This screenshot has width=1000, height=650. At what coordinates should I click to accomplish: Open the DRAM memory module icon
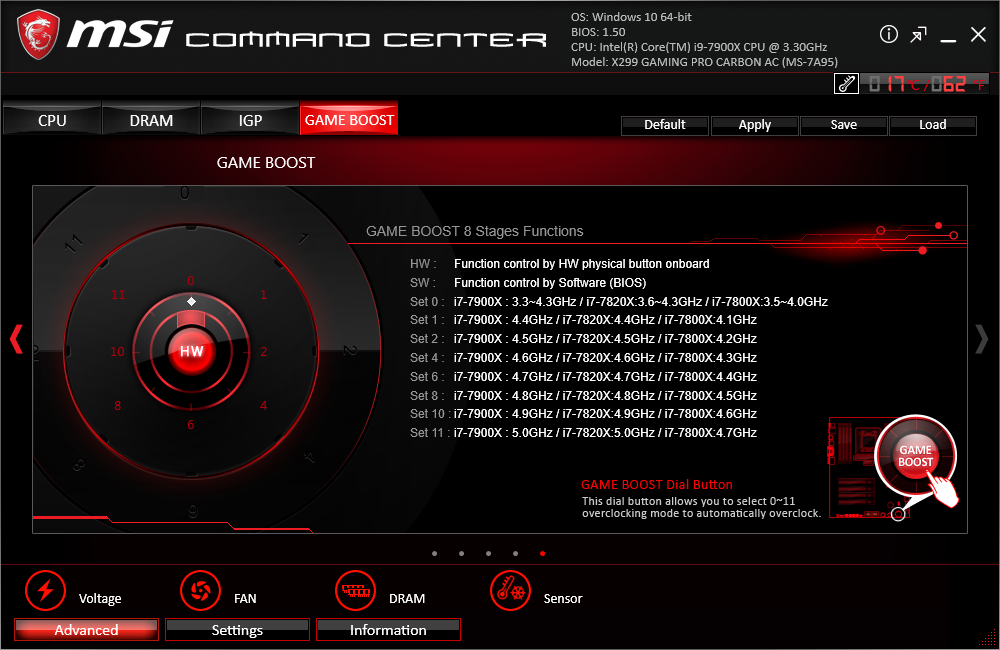355,590
